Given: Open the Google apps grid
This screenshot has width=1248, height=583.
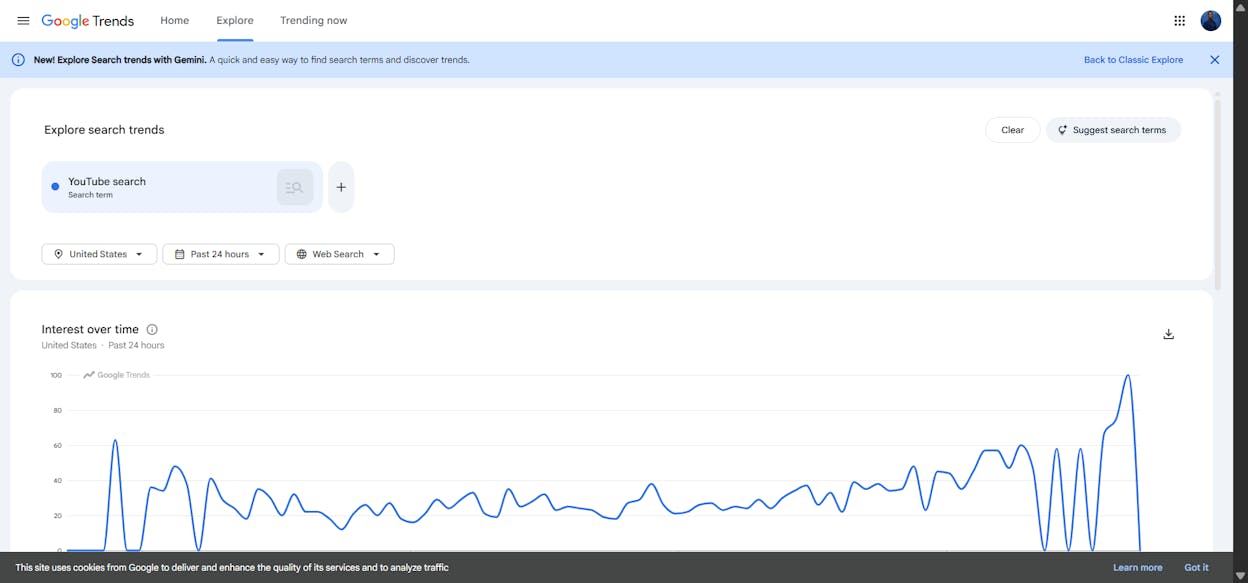Looking at the screenshot, I should (x=1179, y=20).
